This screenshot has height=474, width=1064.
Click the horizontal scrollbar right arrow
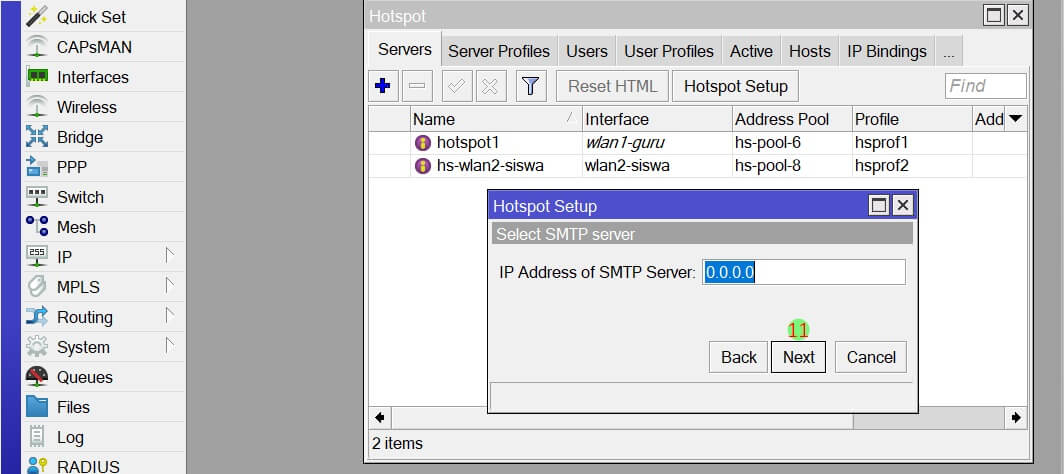[1016, 417]
